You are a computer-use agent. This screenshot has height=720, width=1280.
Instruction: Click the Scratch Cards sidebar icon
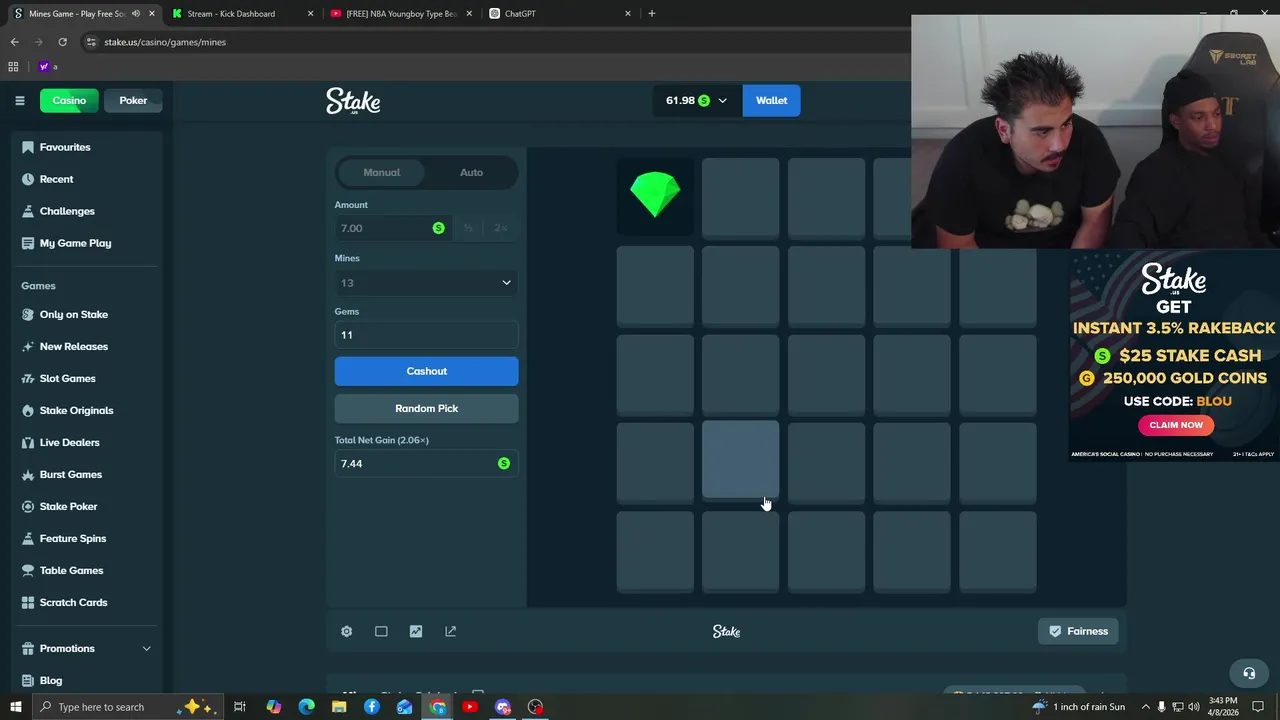tap(28, 602)
